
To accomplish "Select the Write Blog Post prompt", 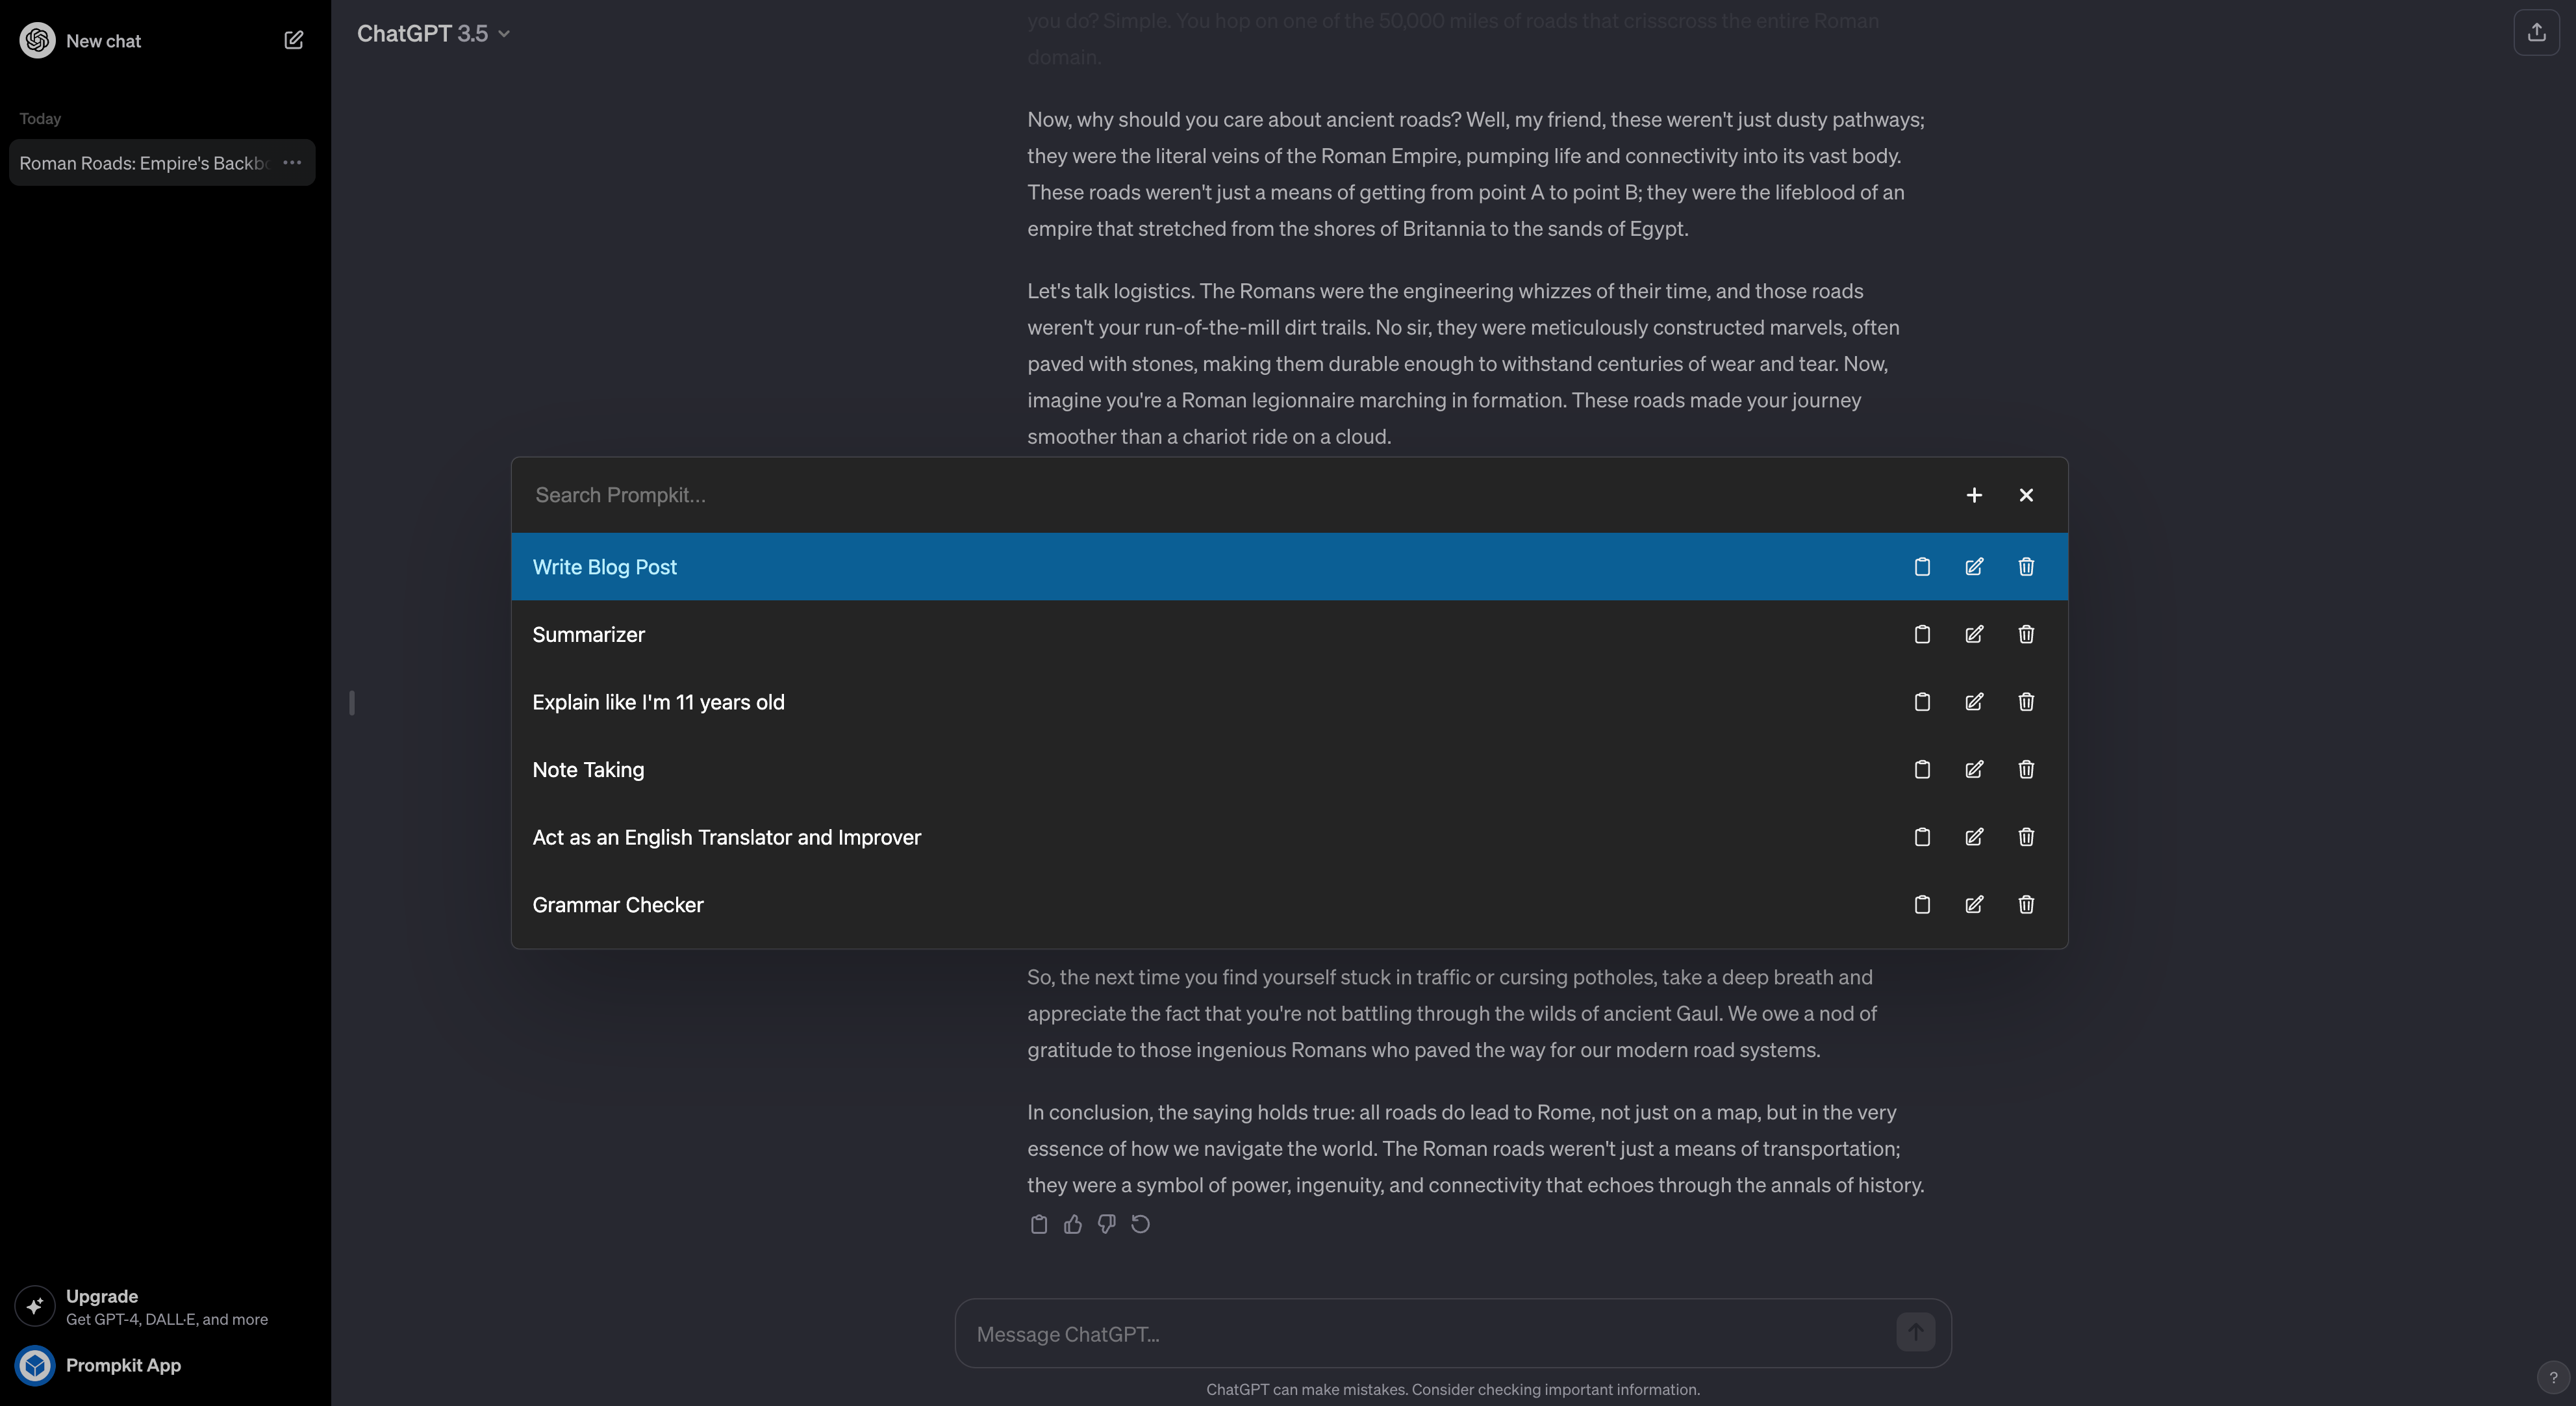I will click(1289, 567).
